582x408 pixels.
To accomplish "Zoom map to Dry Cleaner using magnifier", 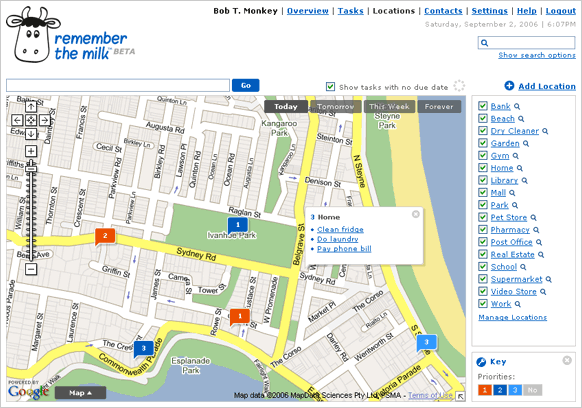I will click(545, 131).
